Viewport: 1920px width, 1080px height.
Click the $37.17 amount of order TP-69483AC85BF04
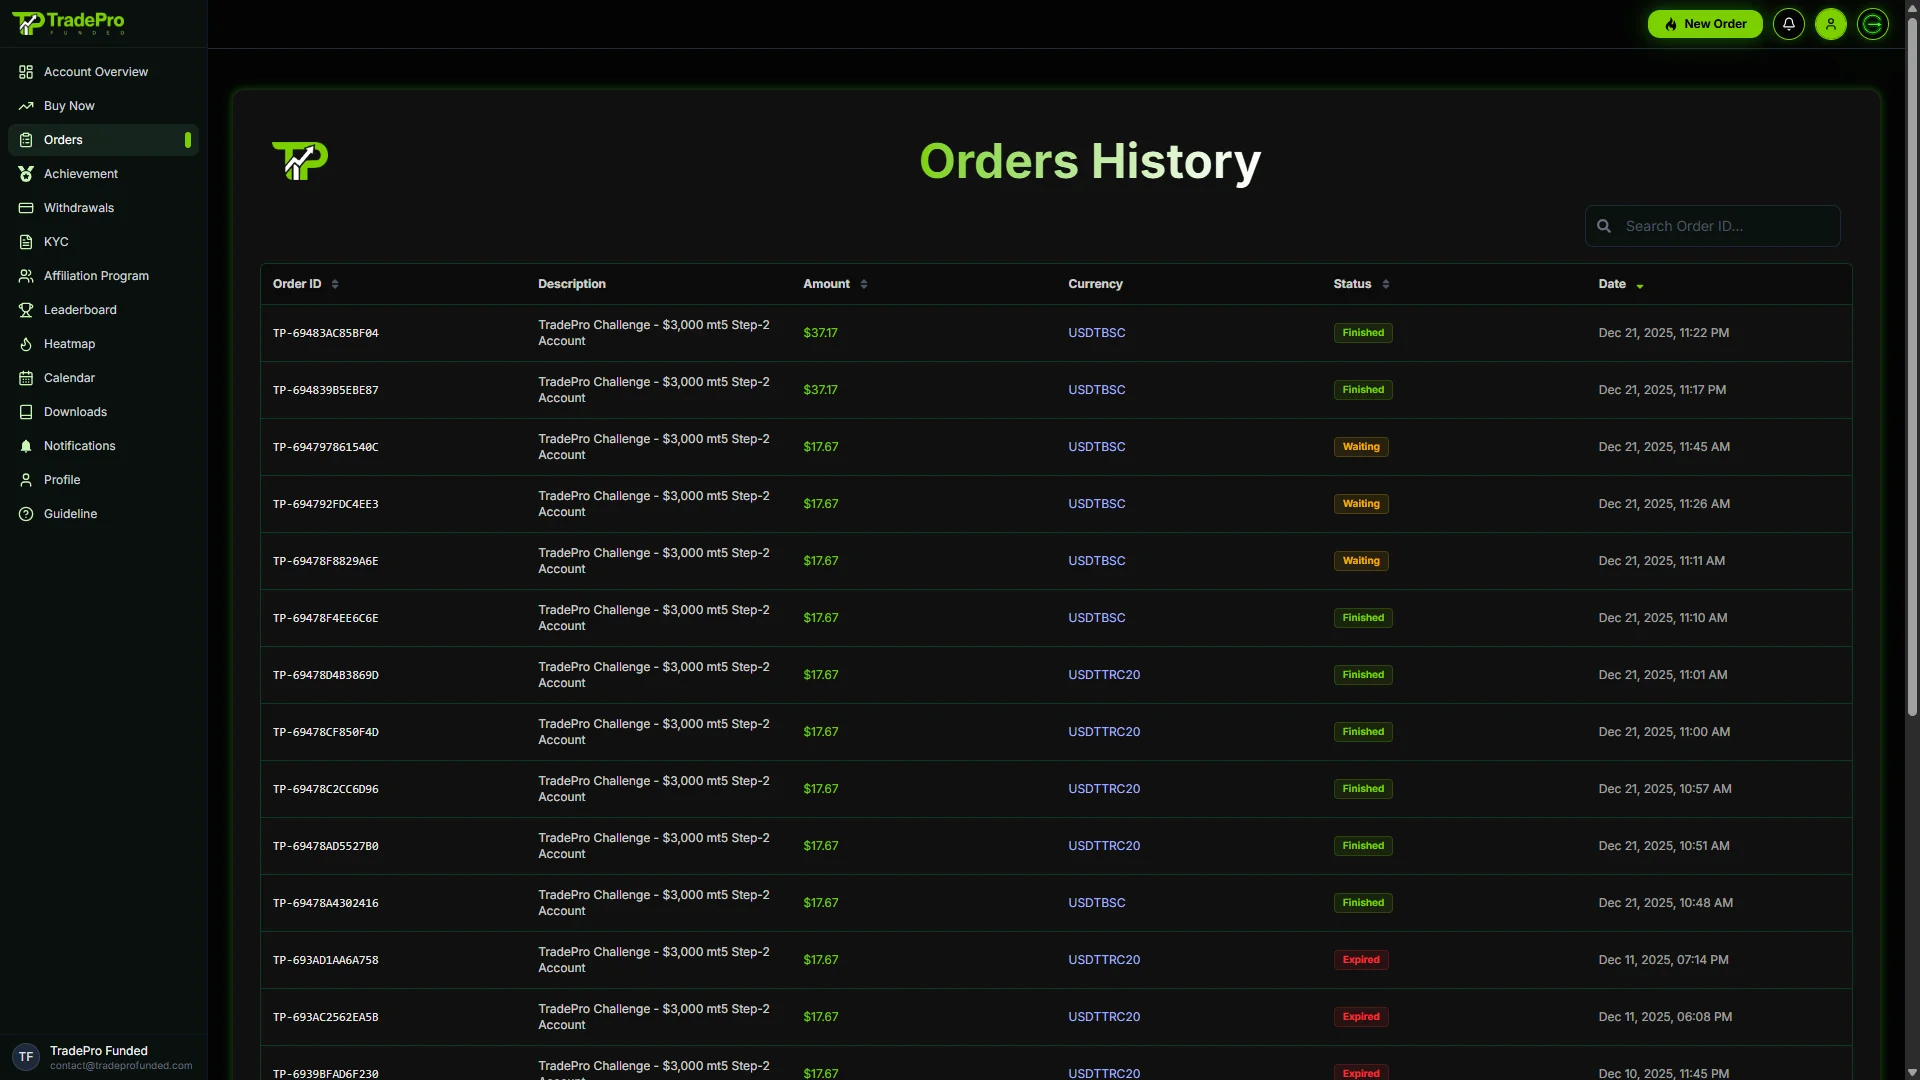click(820, 333)
